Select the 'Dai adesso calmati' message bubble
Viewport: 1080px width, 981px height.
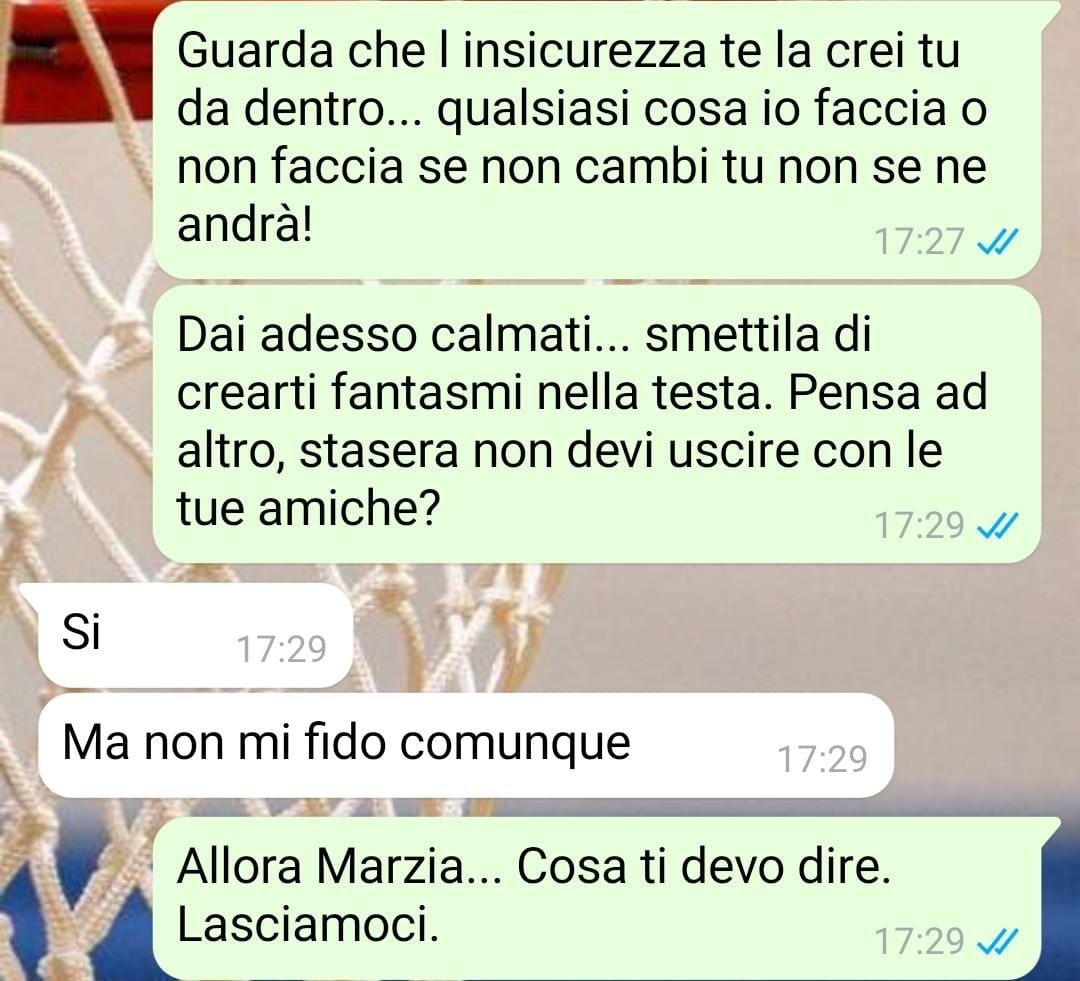(x=596, y=424)
